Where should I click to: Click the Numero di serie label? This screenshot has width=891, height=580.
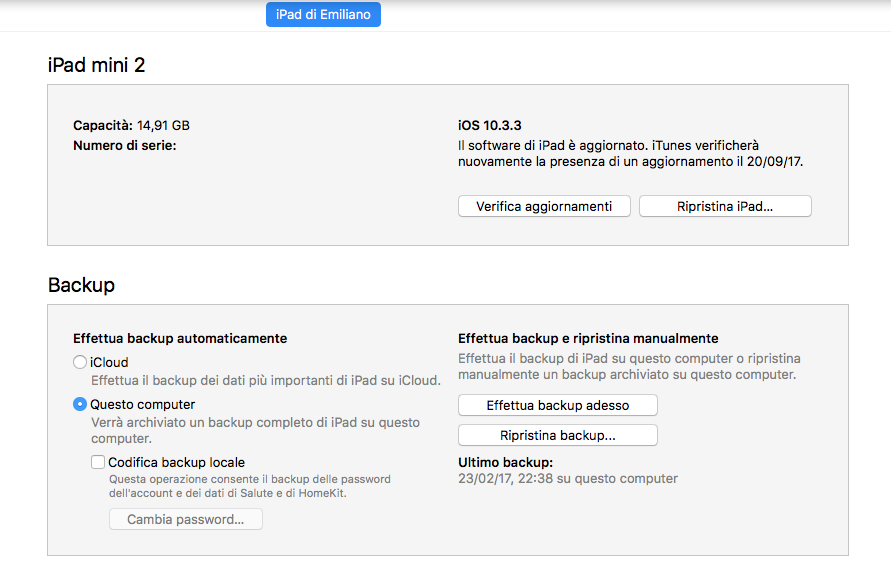point(124,145)
